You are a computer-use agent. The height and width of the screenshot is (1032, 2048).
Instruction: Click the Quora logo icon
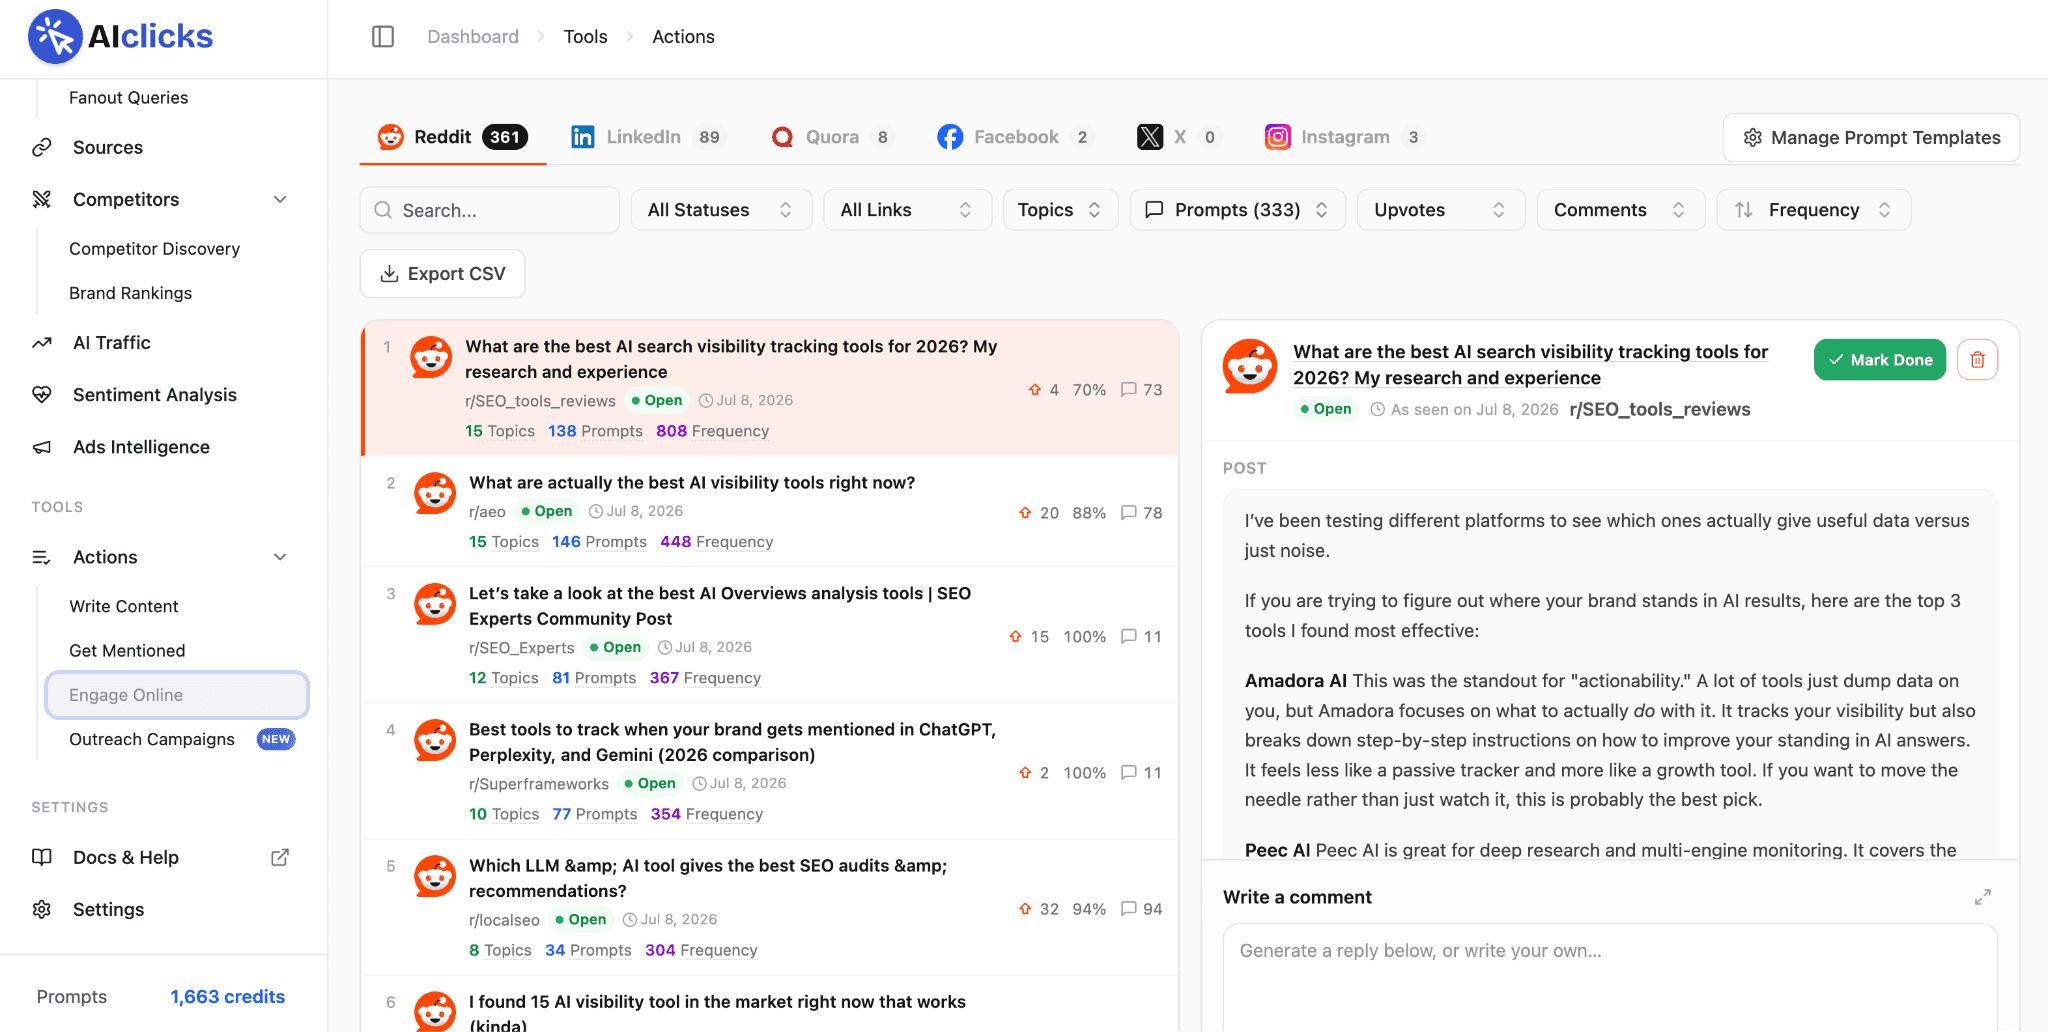click(x=783, y=137)
